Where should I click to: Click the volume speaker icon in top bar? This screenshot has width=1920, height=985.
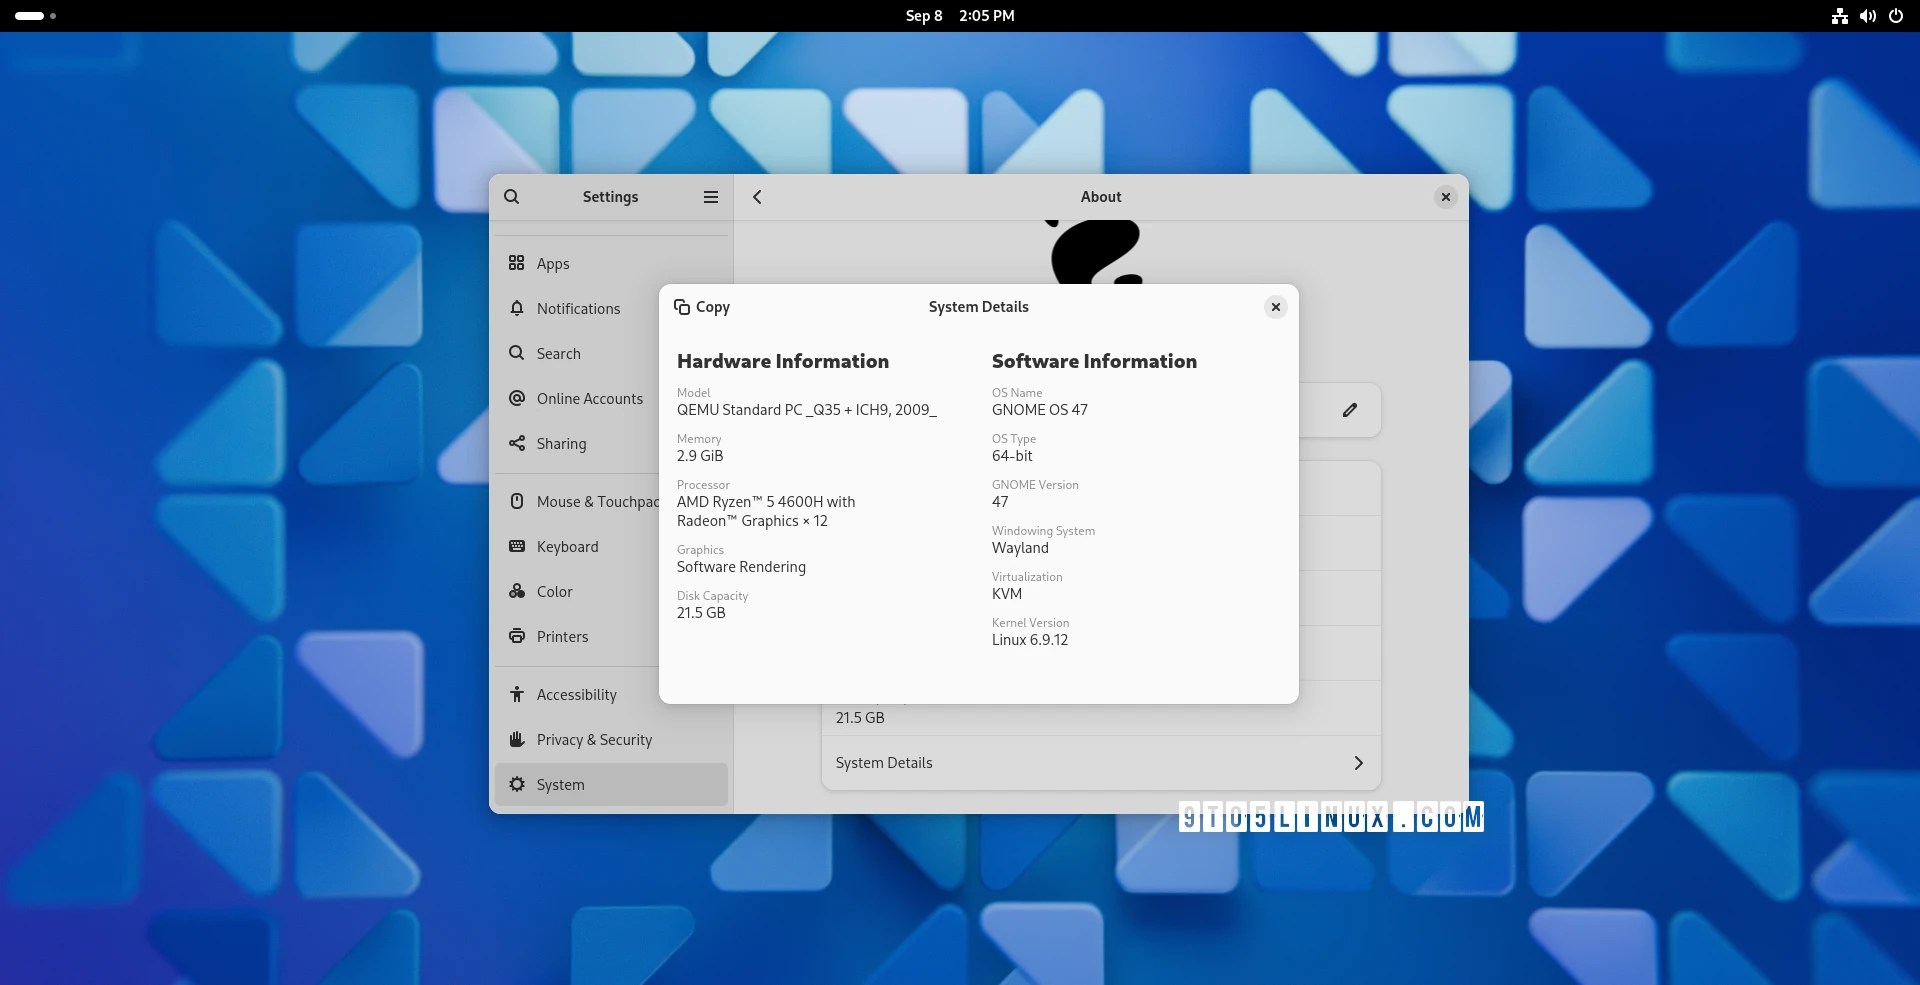pyautogui.click(x=1867, y=16)
